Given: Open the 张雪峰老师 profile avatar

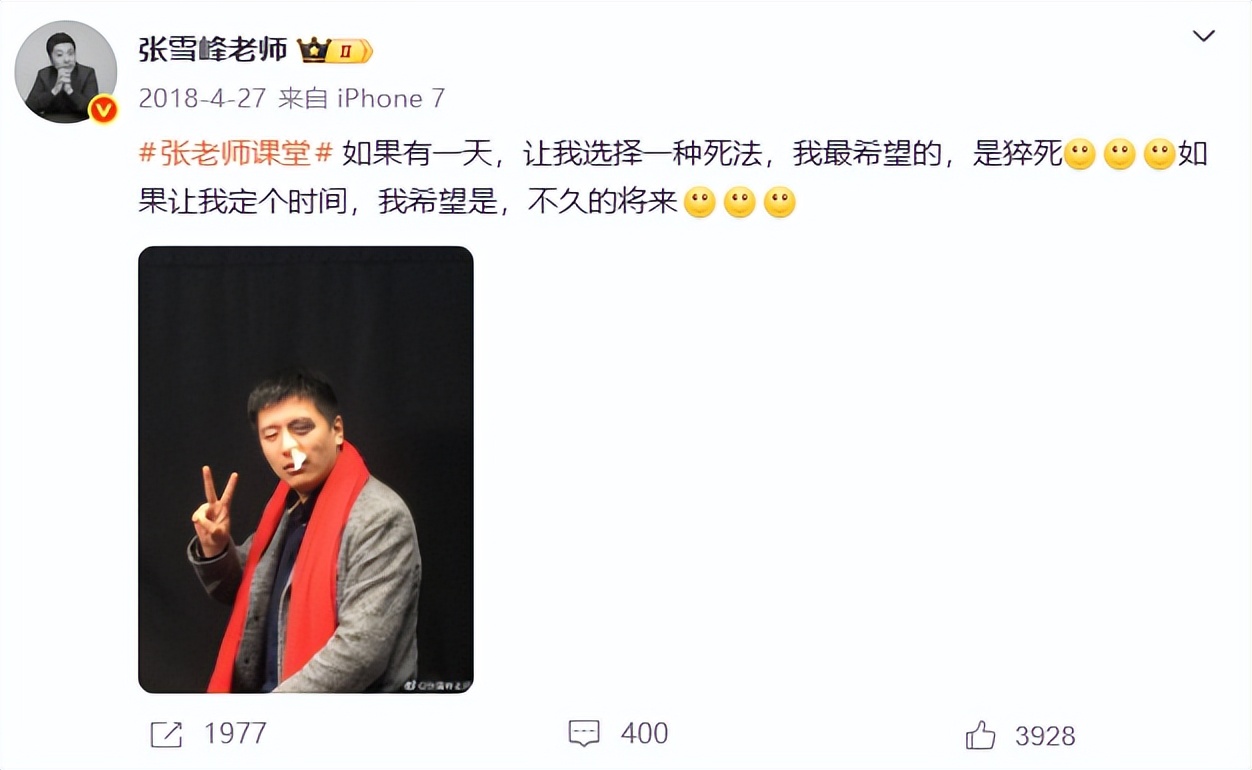Looking at the screenshot, I should click(x=66, y=72).
